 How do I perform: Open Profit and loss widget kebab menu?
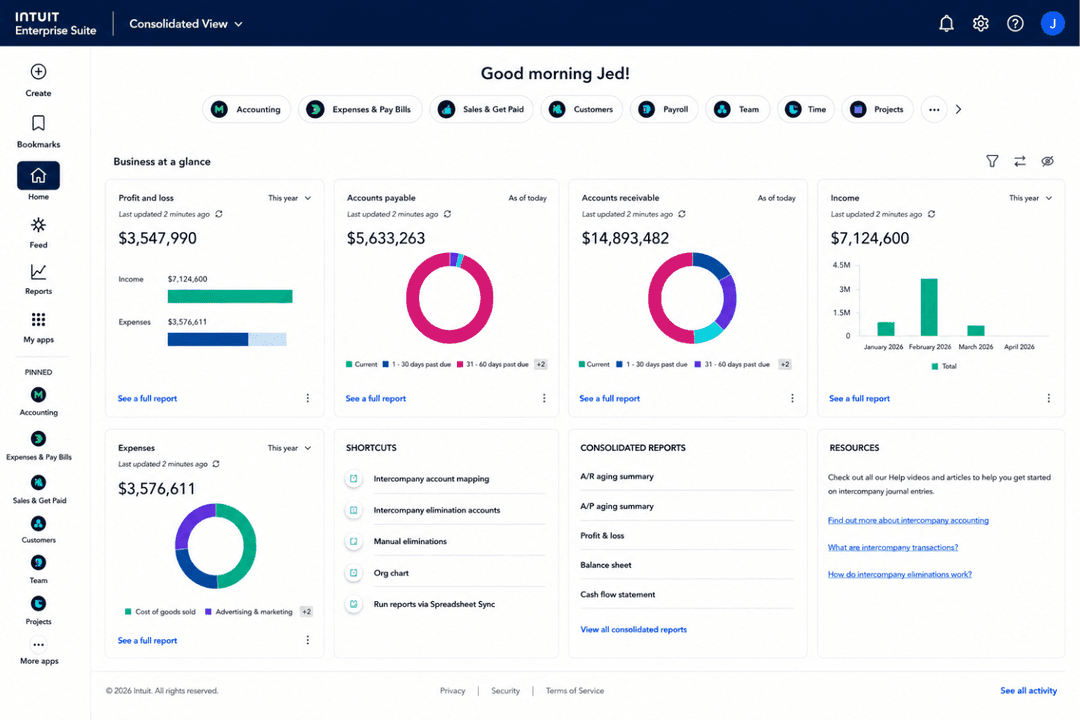308,398
